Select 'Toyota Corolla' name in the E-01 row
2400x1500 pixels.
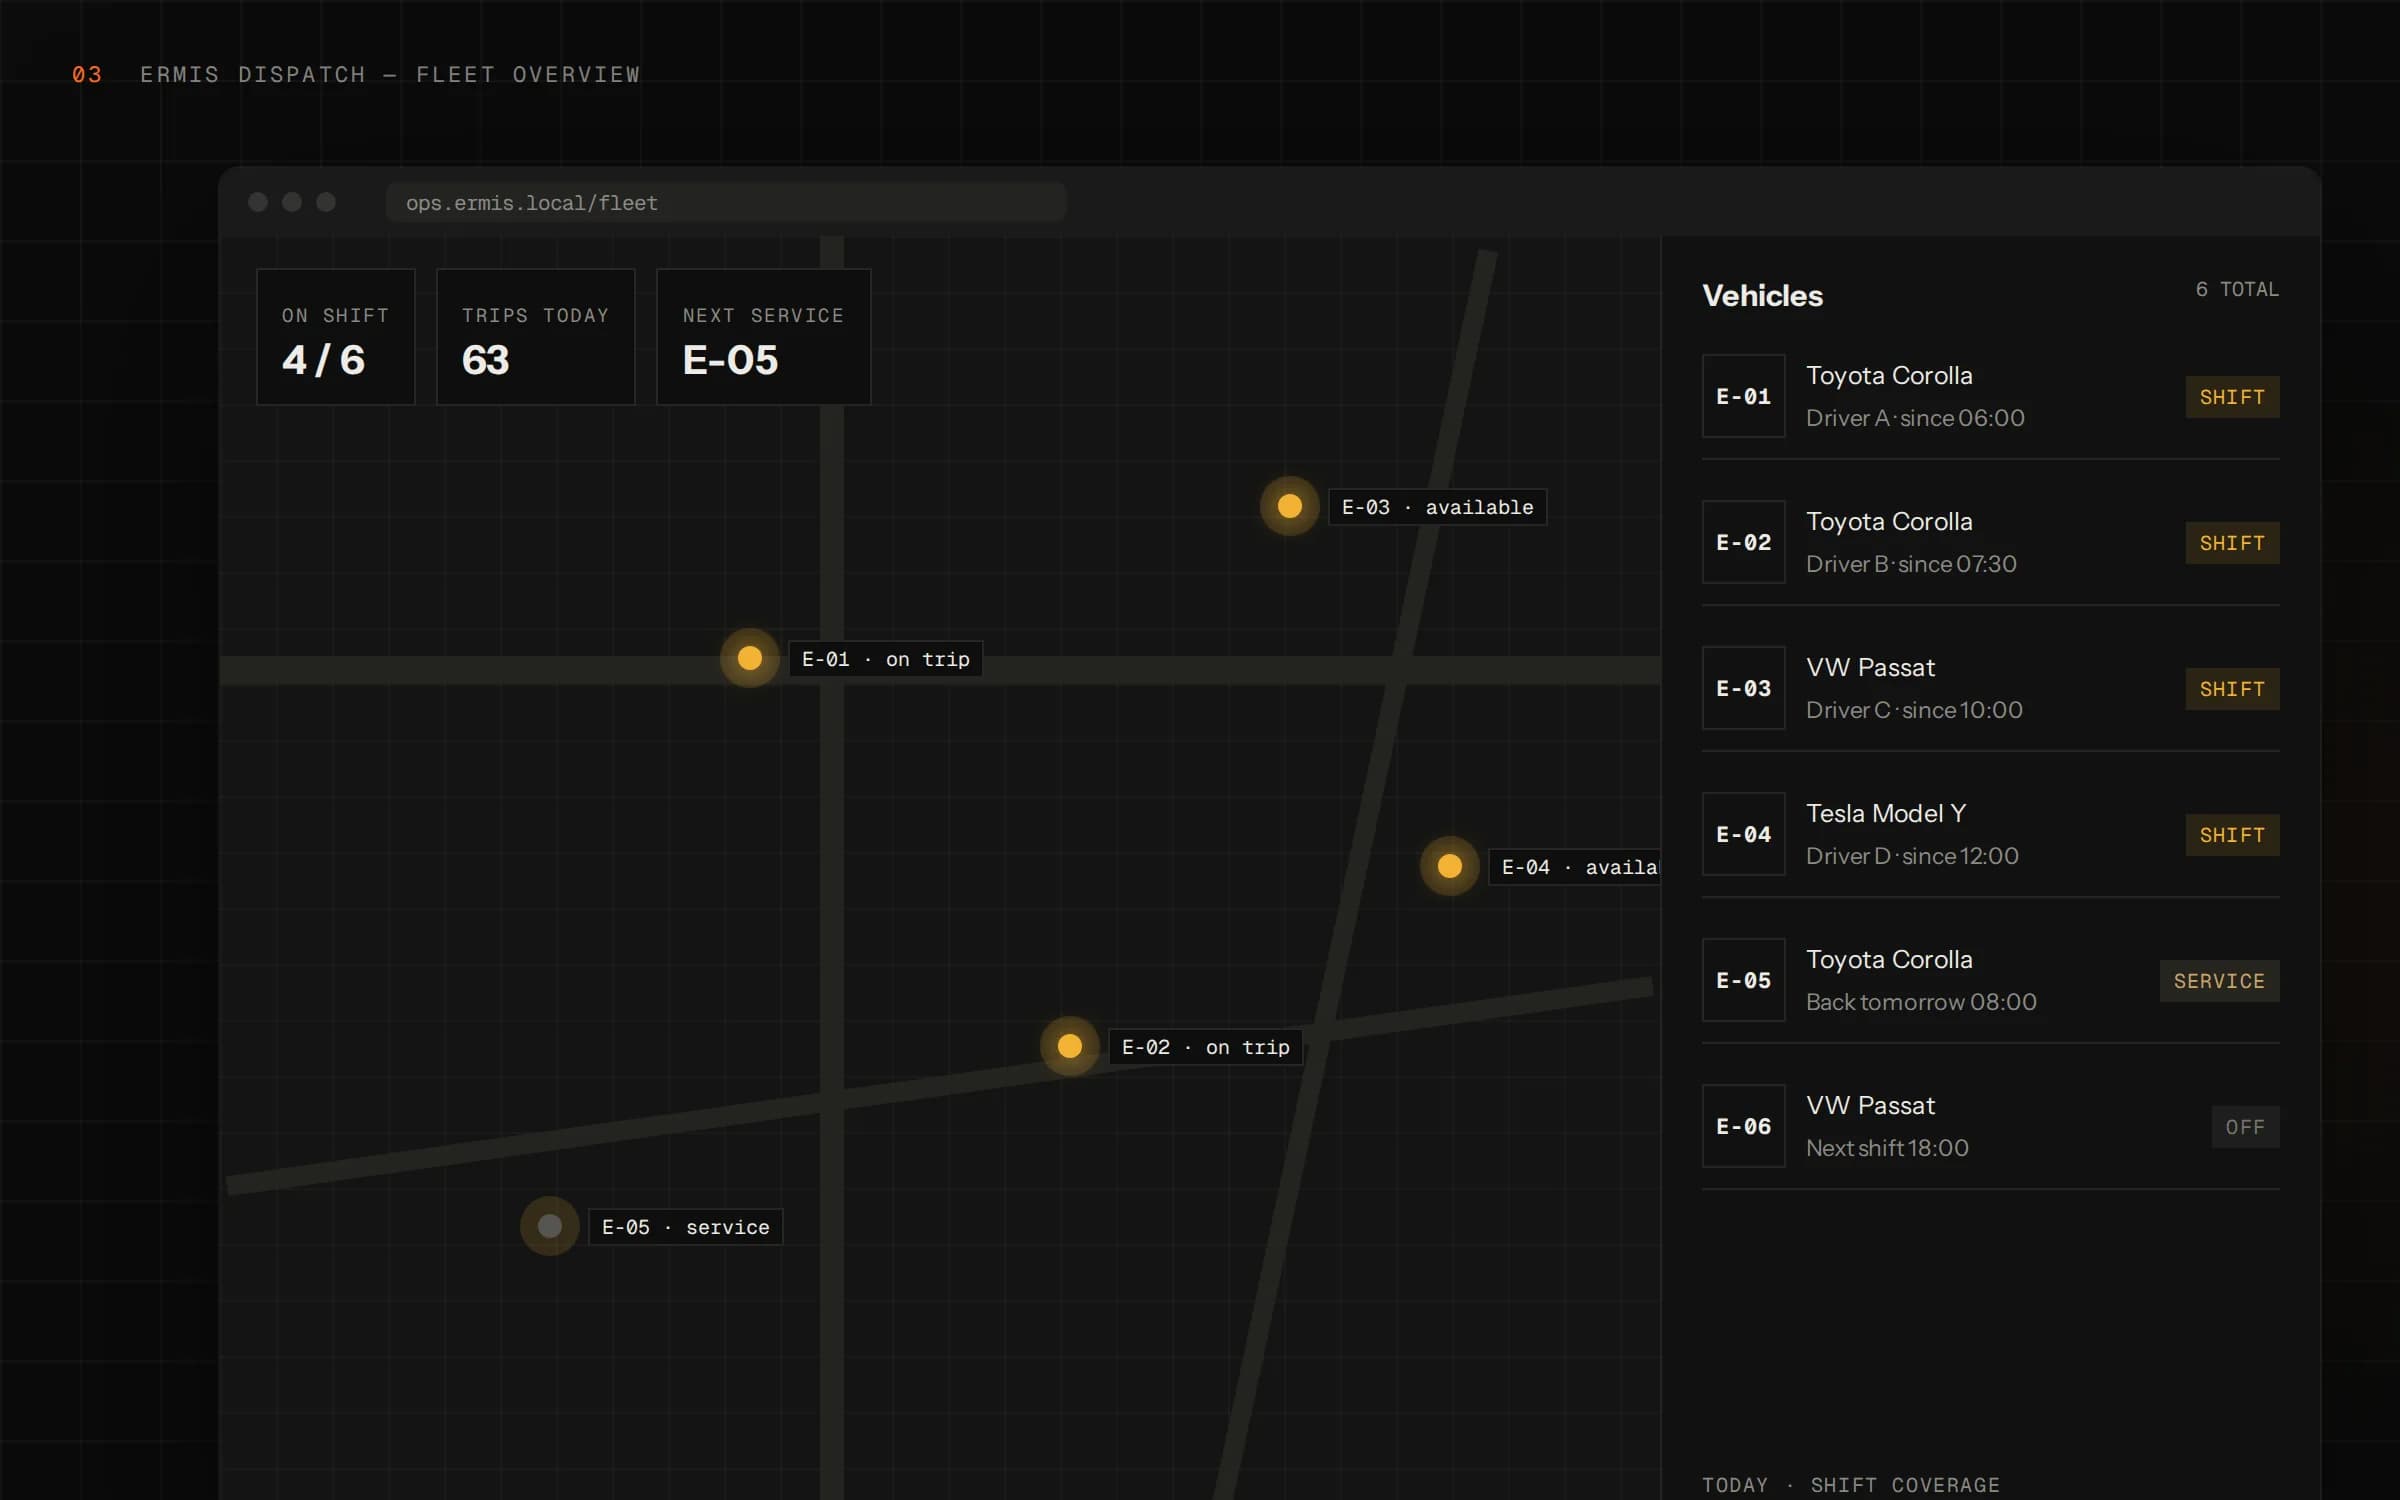1889,376
